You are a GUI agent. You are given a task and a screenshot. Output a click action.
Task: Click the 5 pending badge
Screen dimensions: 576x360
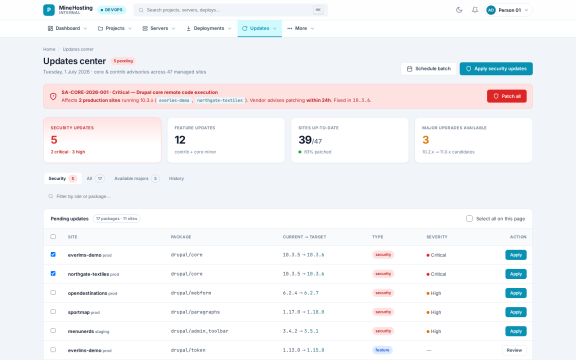(123, 61)
